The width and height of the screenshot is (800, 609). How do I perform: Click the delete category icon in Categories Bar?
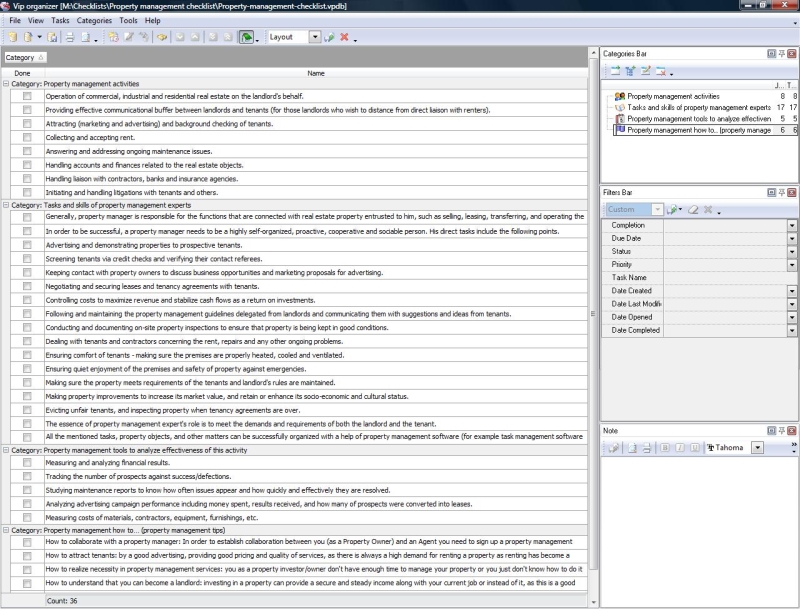click(x=660, y=72)
